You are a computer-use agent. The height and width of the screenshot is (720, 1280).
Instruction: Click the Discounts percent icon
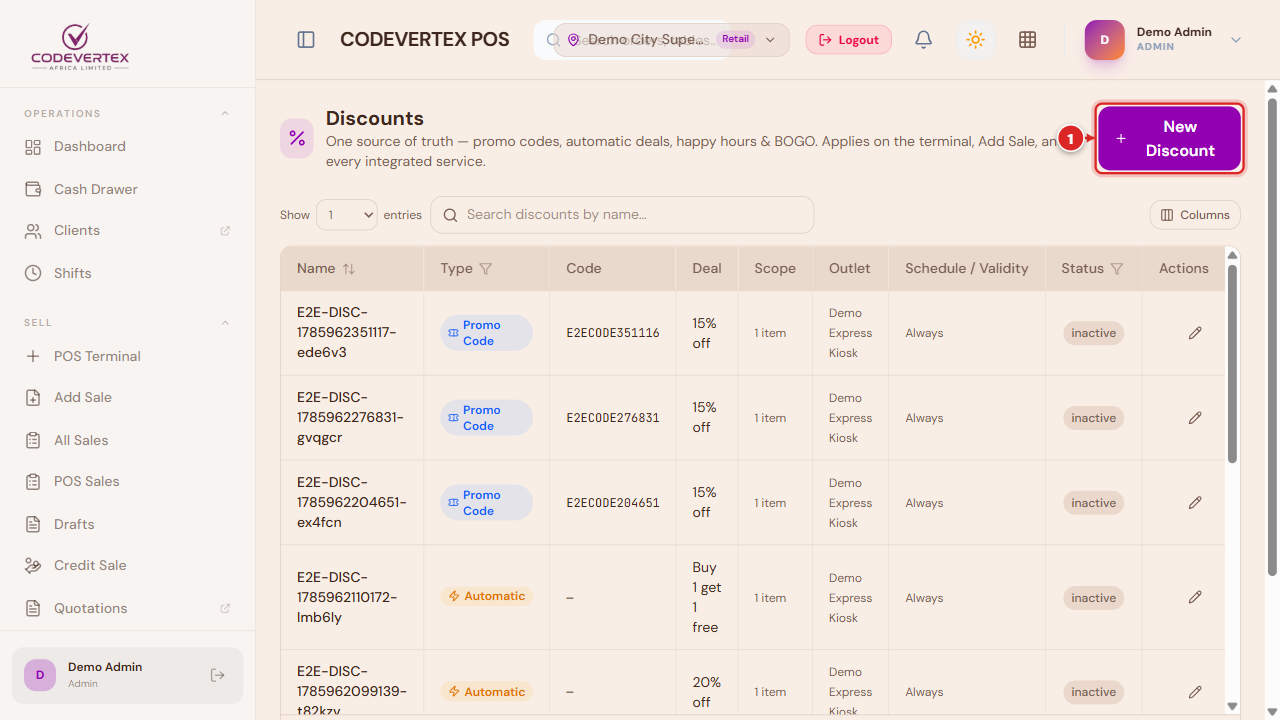(297, 138)
